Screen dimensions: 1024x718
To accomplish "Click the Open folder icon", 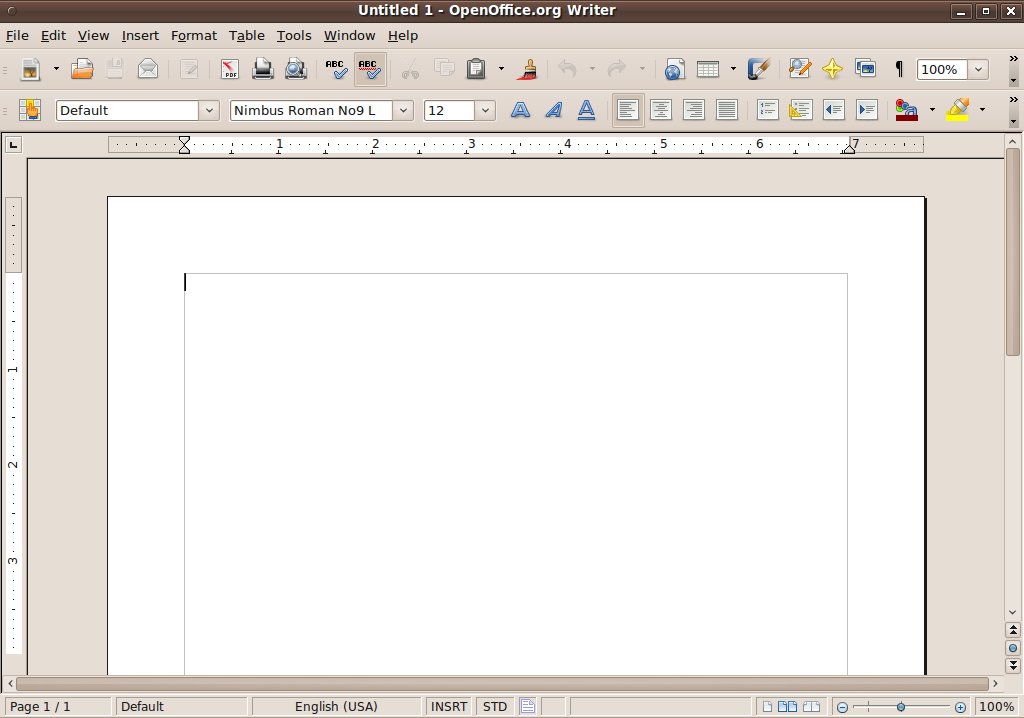I will [x=82, y=69].
